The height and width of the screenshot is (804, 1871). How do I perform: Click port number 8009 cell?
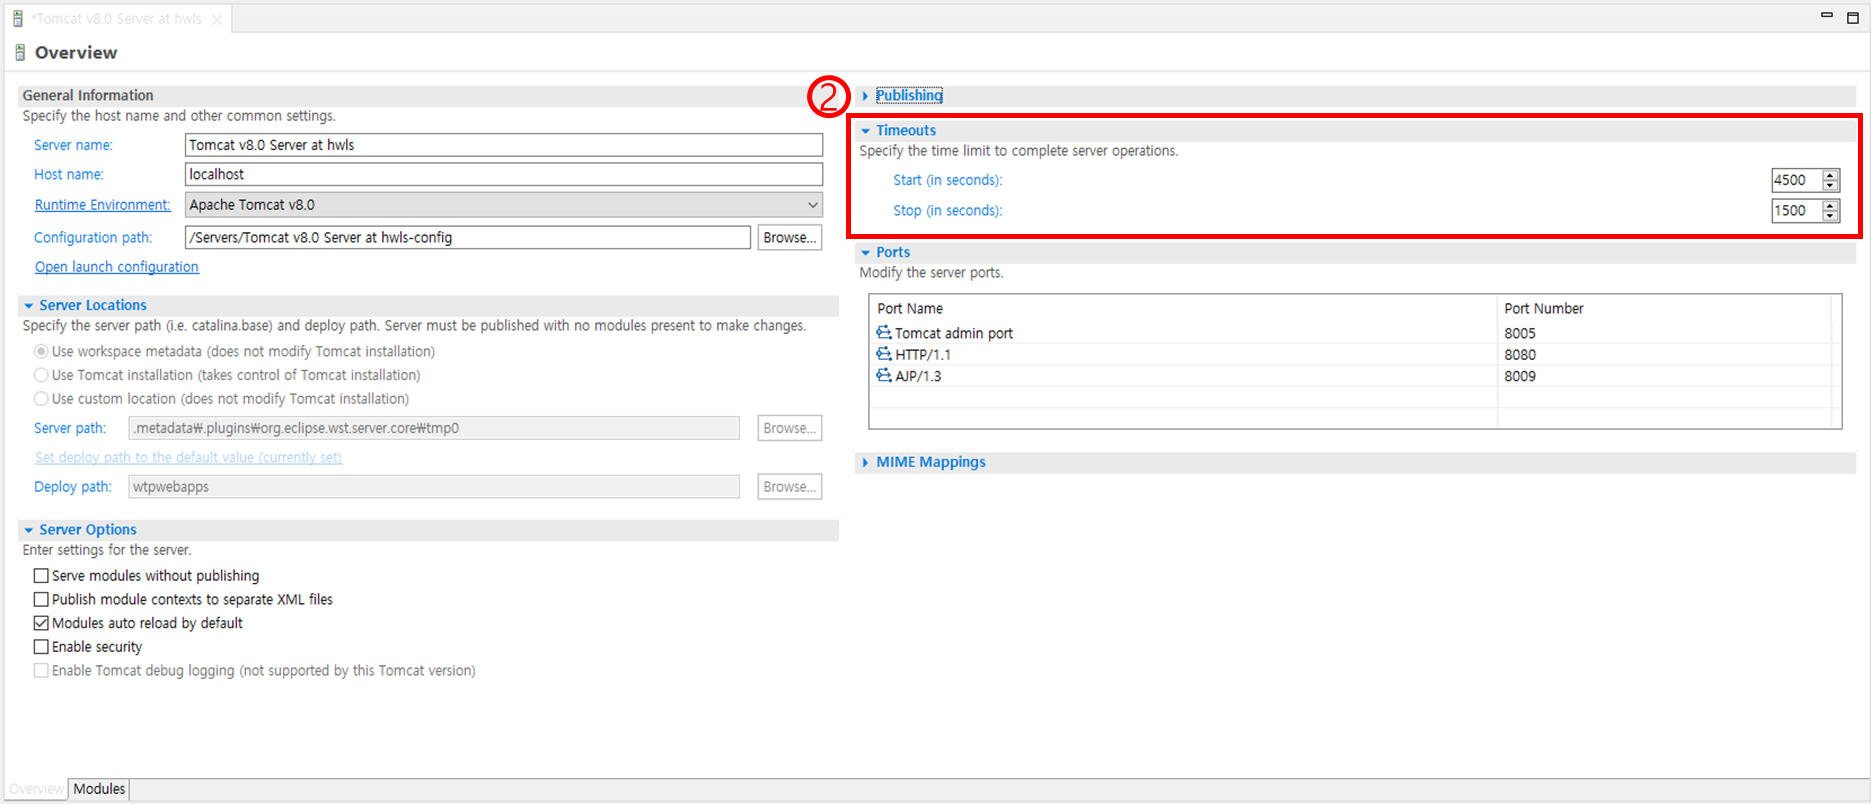[1520, 376]
